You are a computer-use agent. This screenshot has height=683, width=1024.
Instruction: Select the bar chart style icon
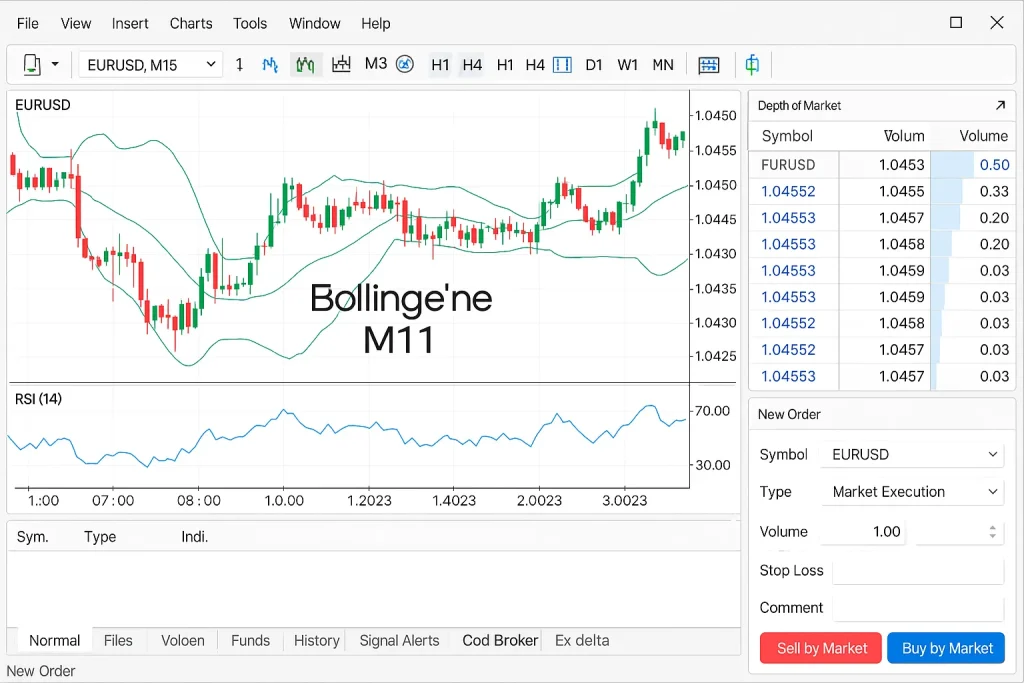tap(341, 64)
